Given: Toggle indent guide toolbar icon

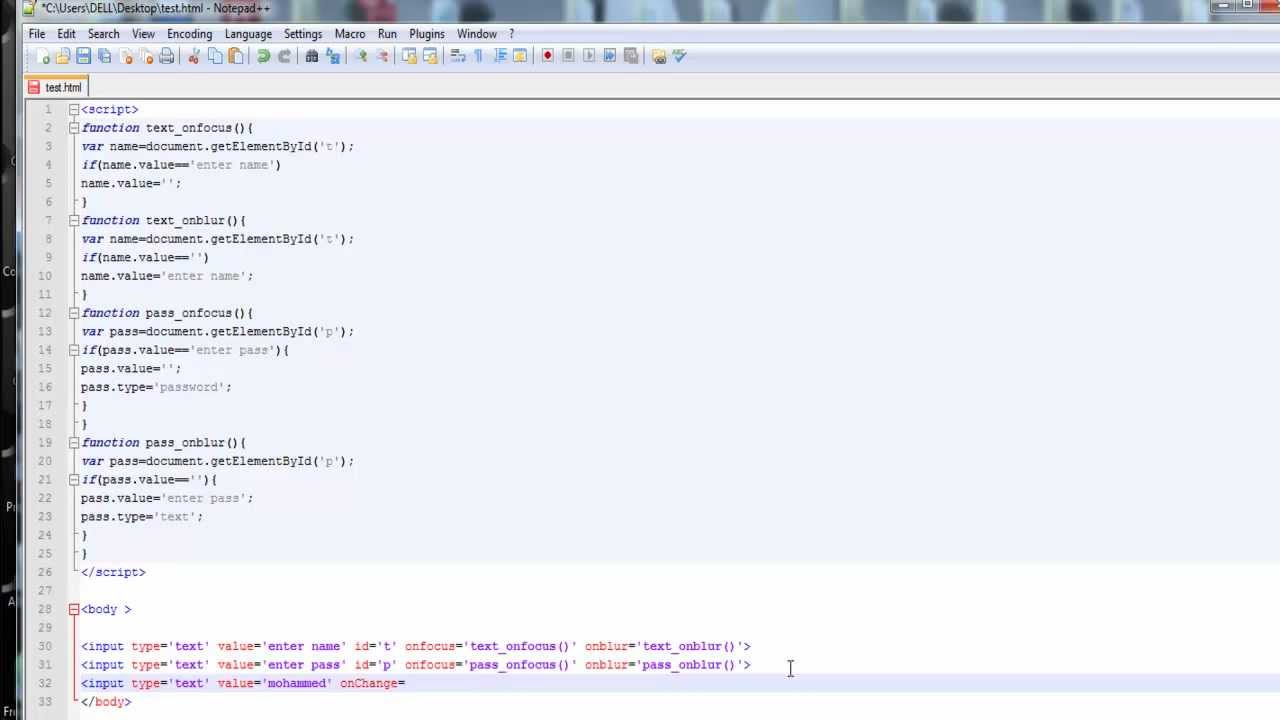Looking at the screenshot, I should pos(499,56).
